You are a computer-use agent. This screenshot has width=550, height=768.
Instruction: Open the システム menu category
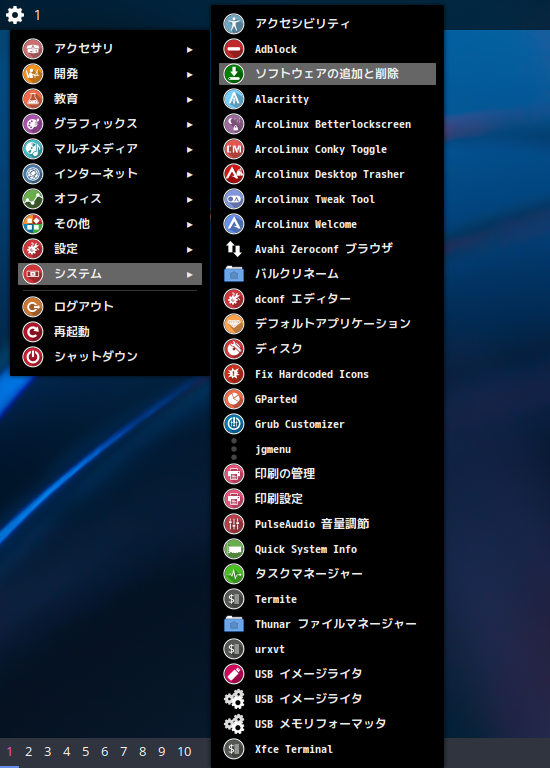[x=110, y=274]
